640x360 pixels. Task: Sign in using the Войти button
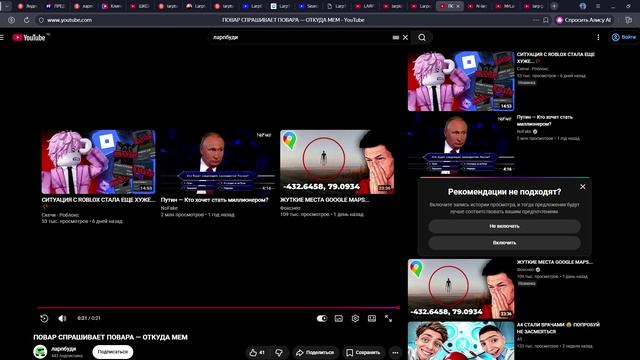[624, 37]
